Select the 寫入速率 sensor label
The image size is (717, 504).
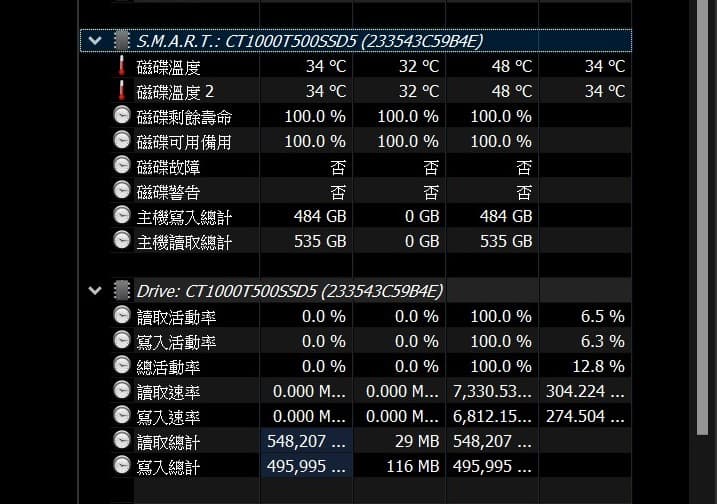tap(168, 417)
